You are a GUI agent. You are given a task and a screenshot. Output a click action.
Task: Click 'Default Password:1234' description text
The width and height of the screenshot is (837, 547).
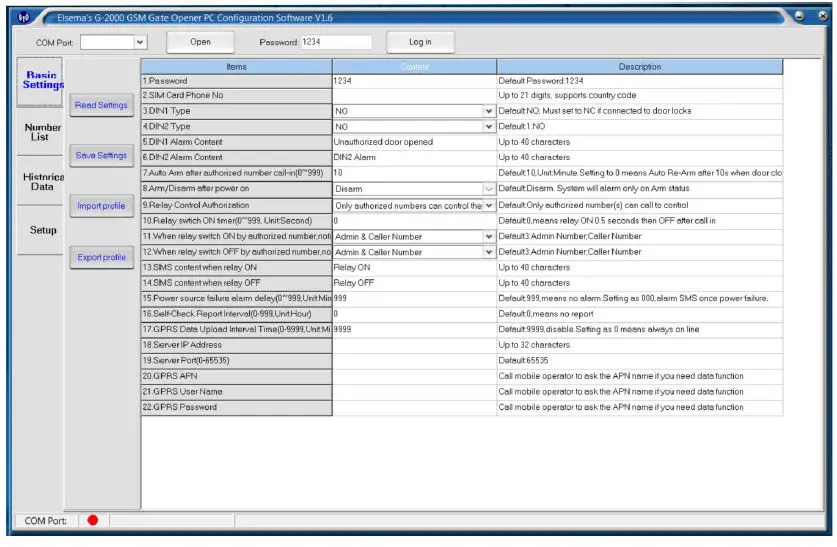coord(541,81)
